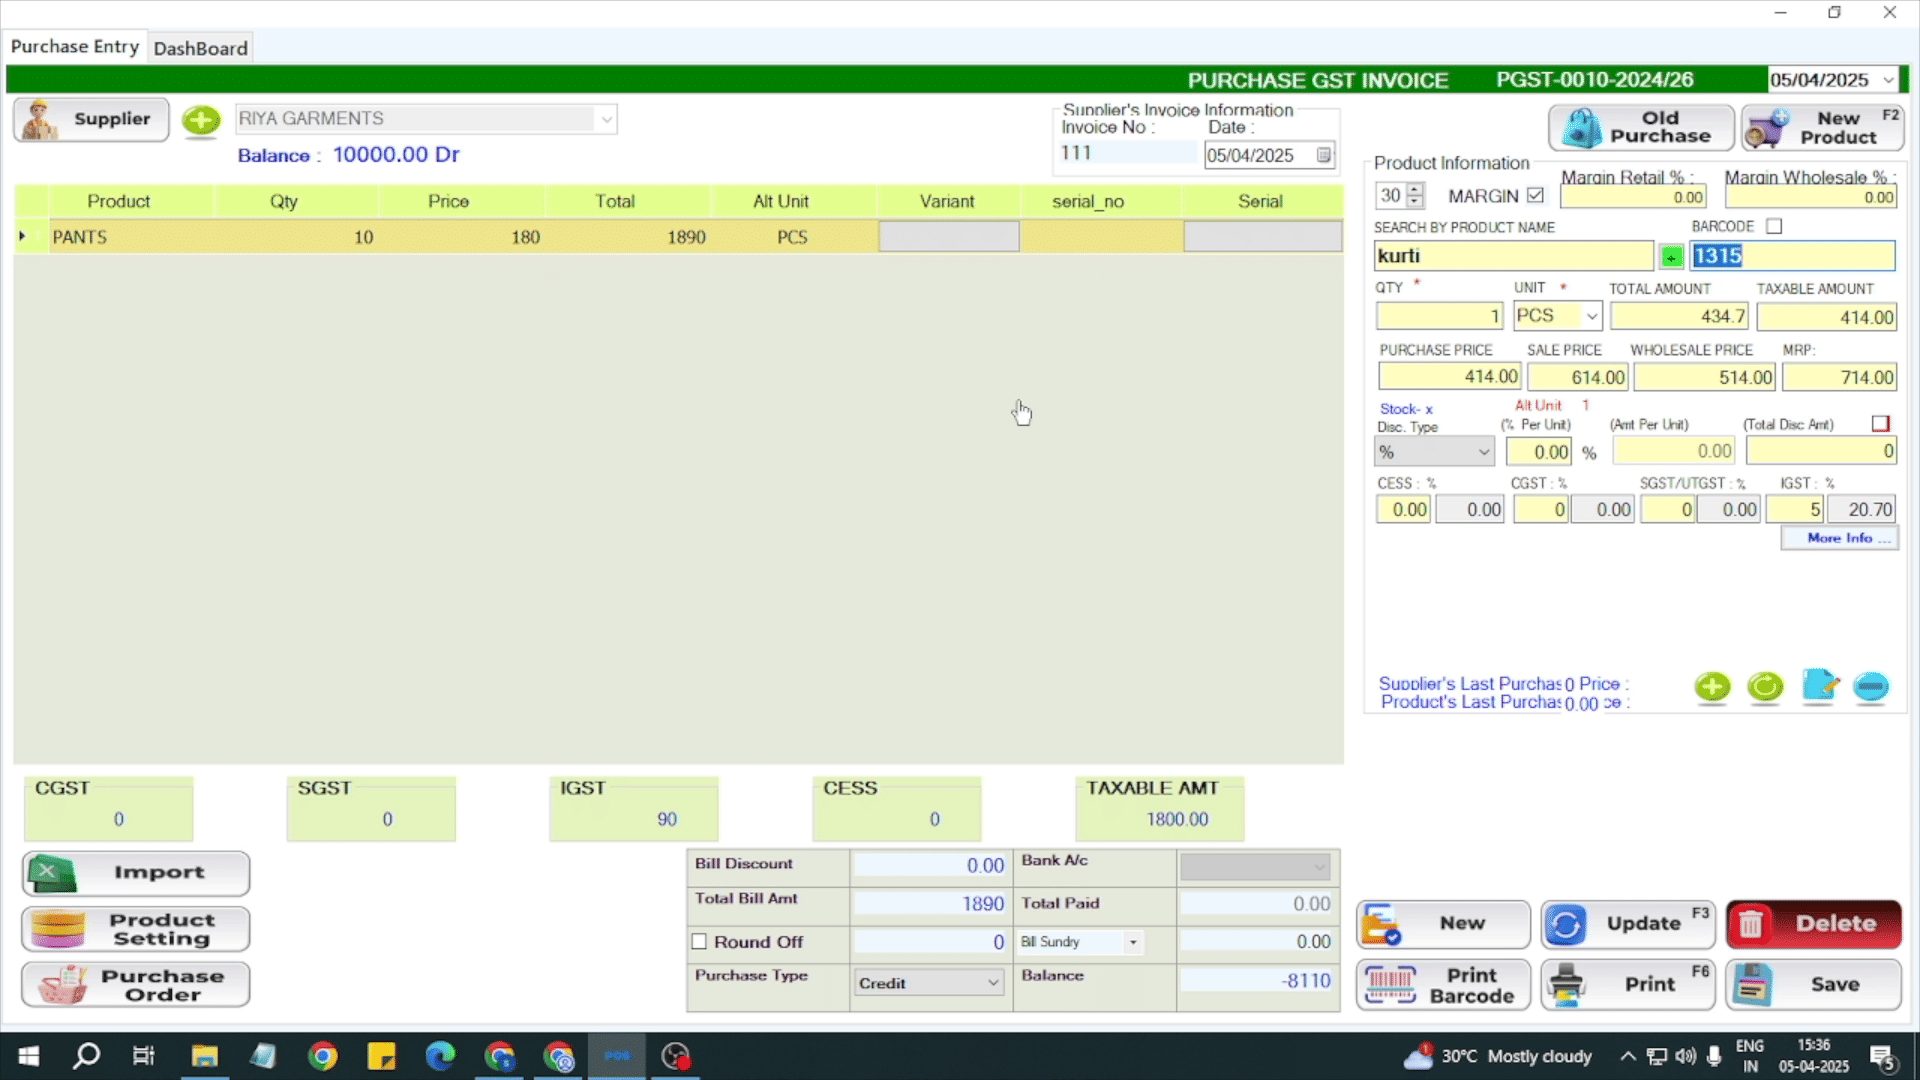The image size is (1920, 1080).
Task: Click the green refresh circle icon
Action: [1765, 687]
